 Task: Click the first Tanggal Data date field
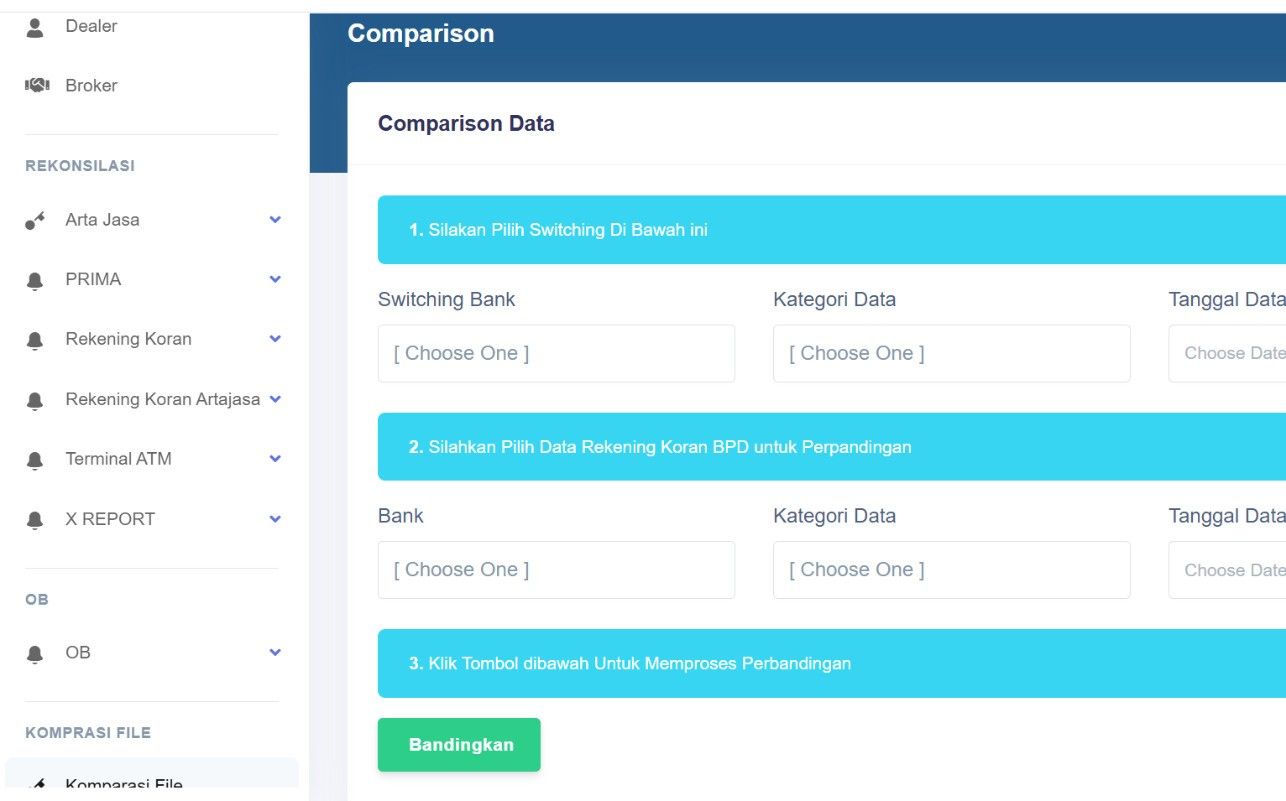tap(1227, 353)
